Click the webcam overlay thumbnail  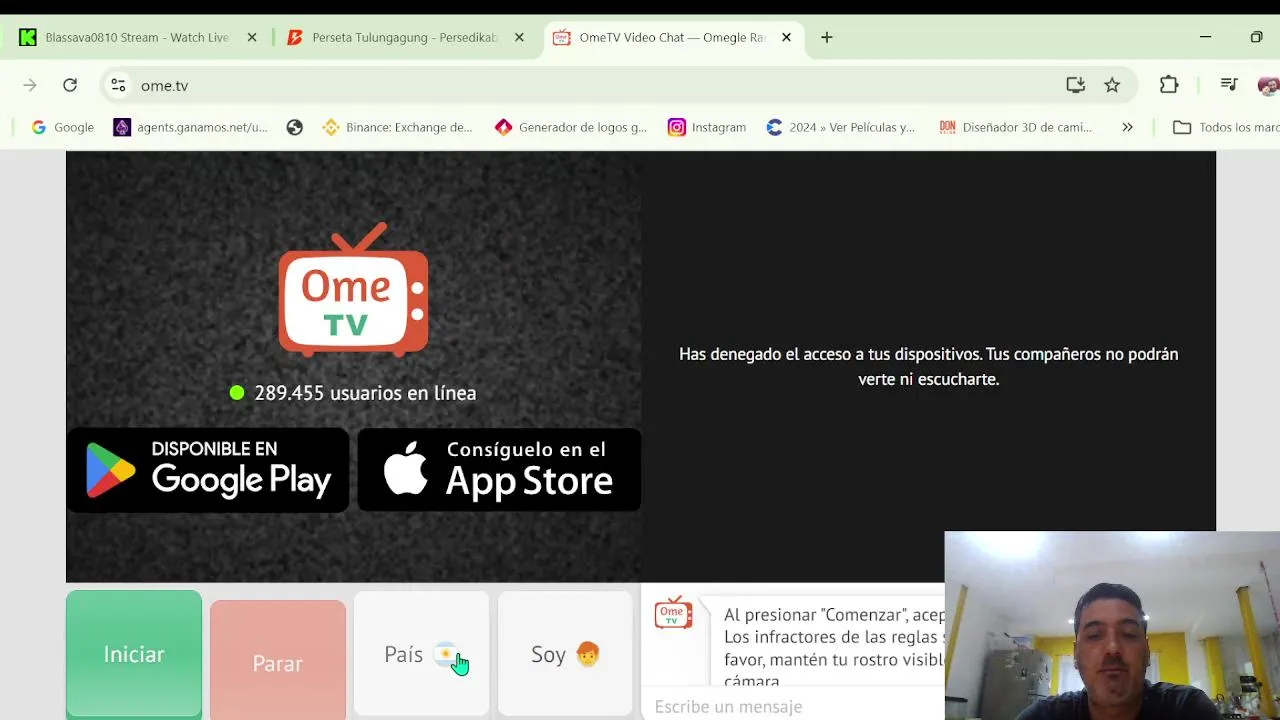1112,625
